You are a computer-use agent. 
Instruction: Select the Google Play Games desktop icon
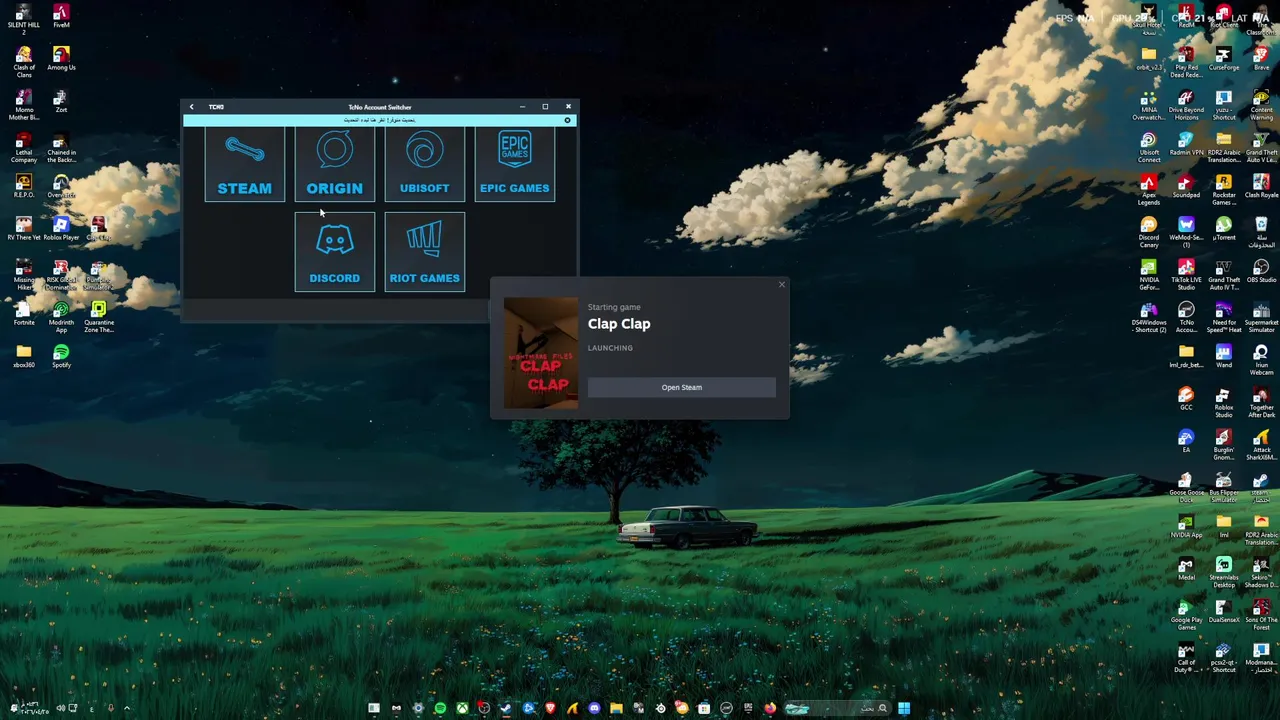(x=1186, y=615)
